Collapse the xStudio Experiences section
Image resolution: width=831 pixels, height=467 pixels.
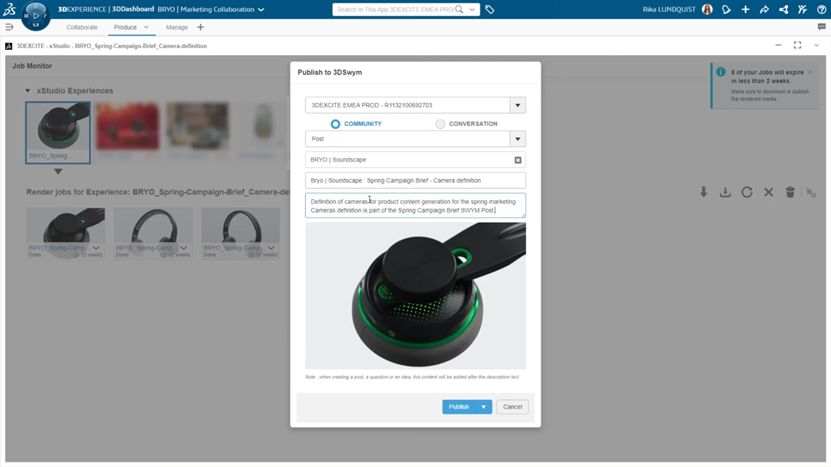point(28,91)
